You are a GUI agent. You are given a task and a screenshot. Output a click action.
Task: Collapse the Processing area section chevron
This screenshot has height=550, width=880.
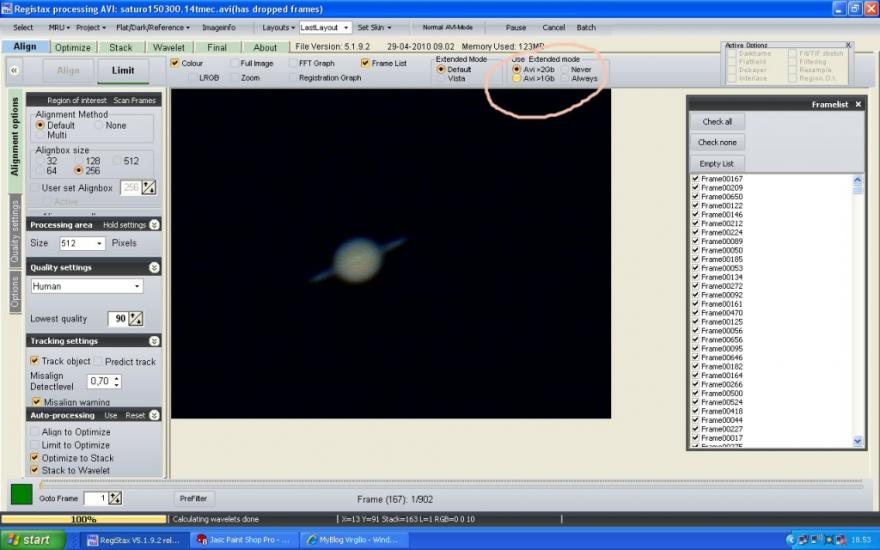pos(154,225)
